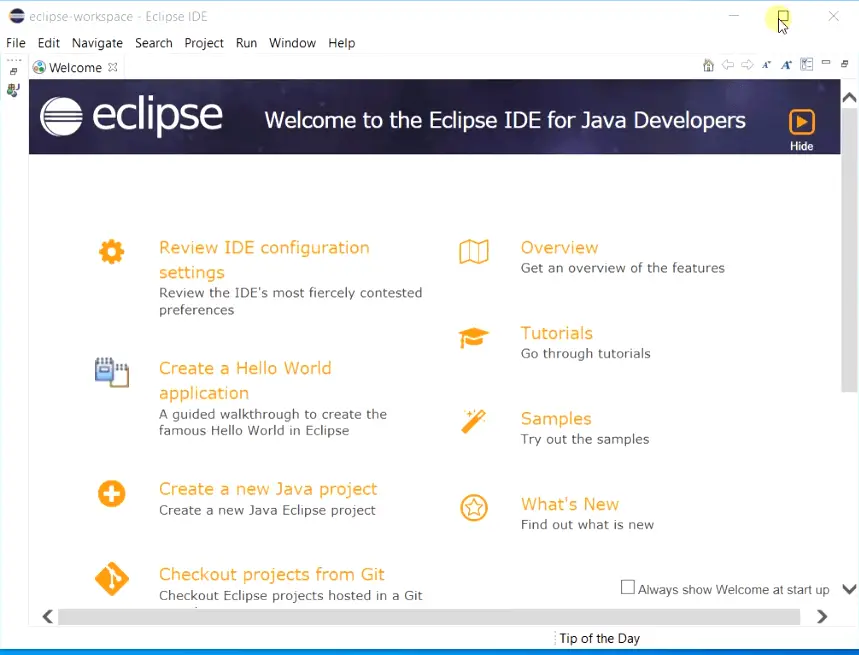Click the gear icon beside Review IDE configuration settings
Image resolution: width=859 pixels, height=655 pixels.
(x=112, y=252)
